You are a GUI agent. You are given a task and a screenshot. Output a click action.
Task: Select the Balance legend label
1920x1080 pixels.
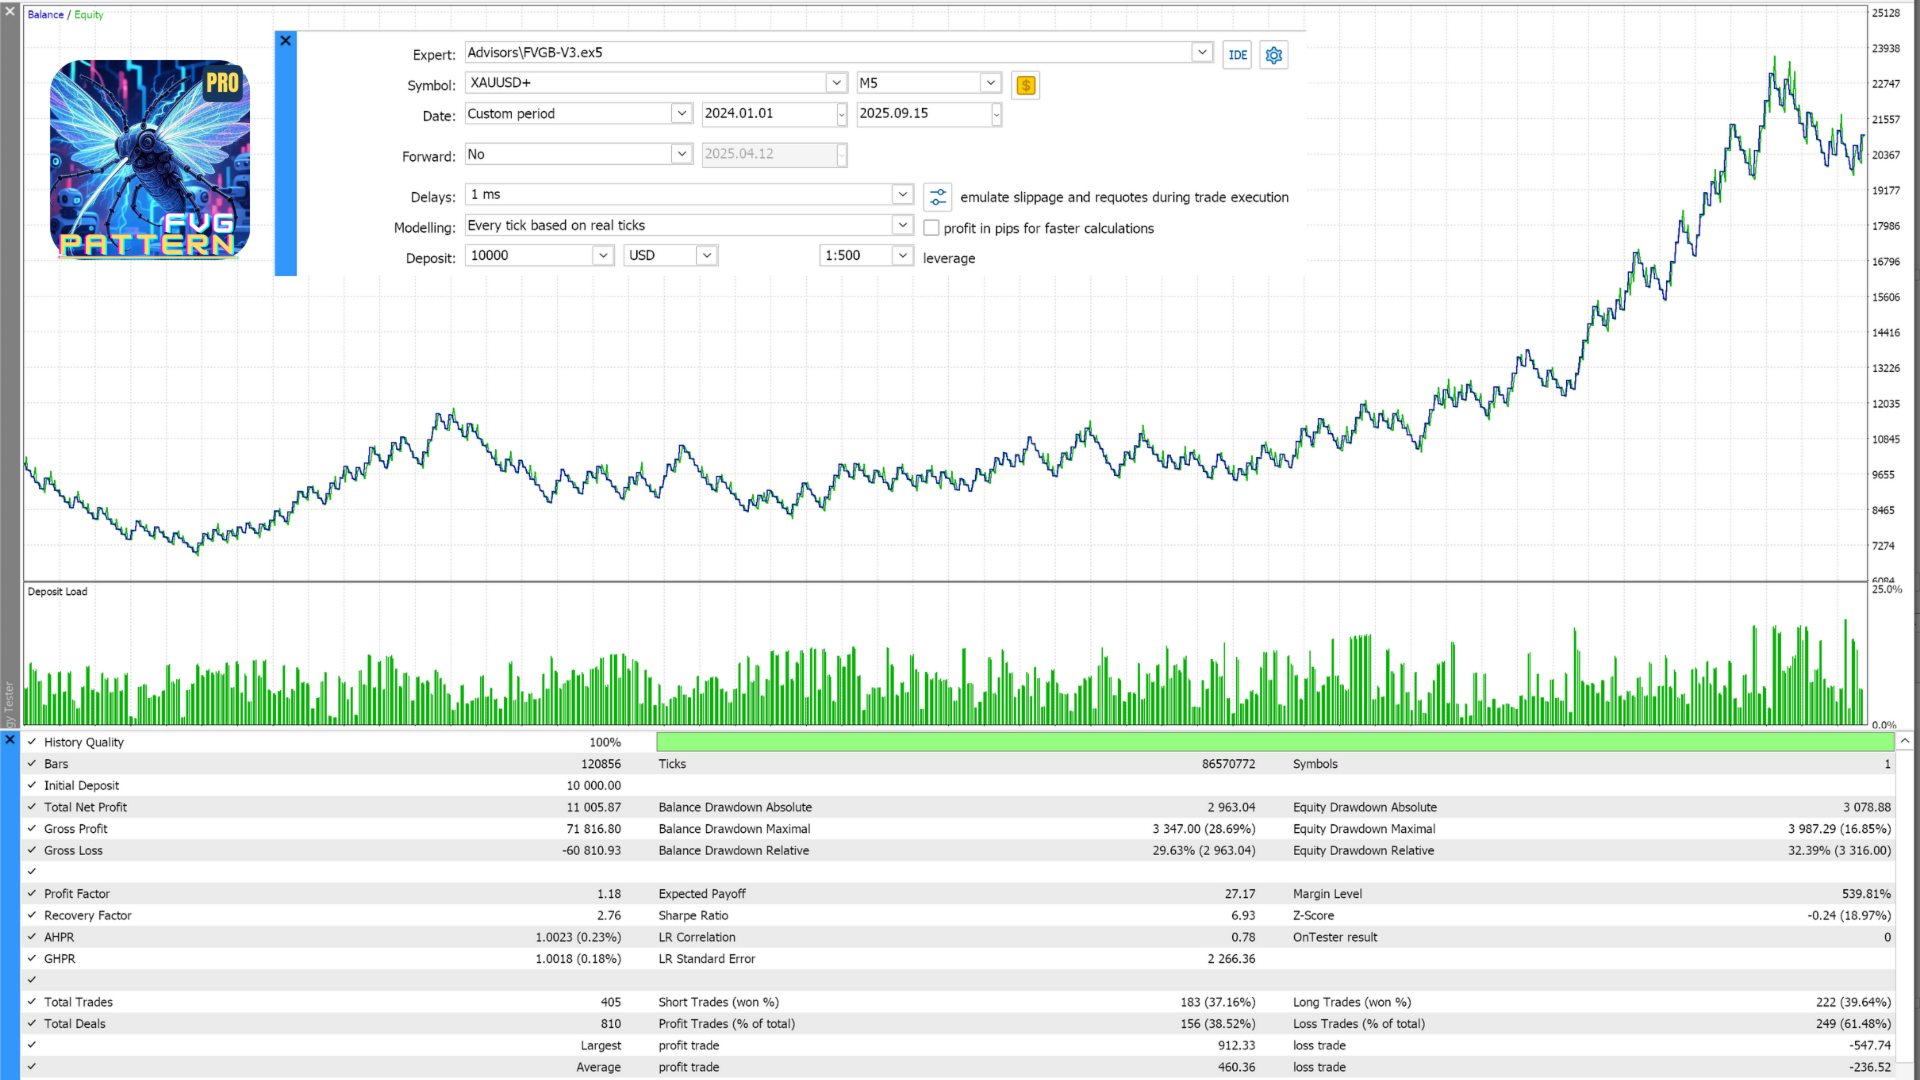click(x=45, y=15)
